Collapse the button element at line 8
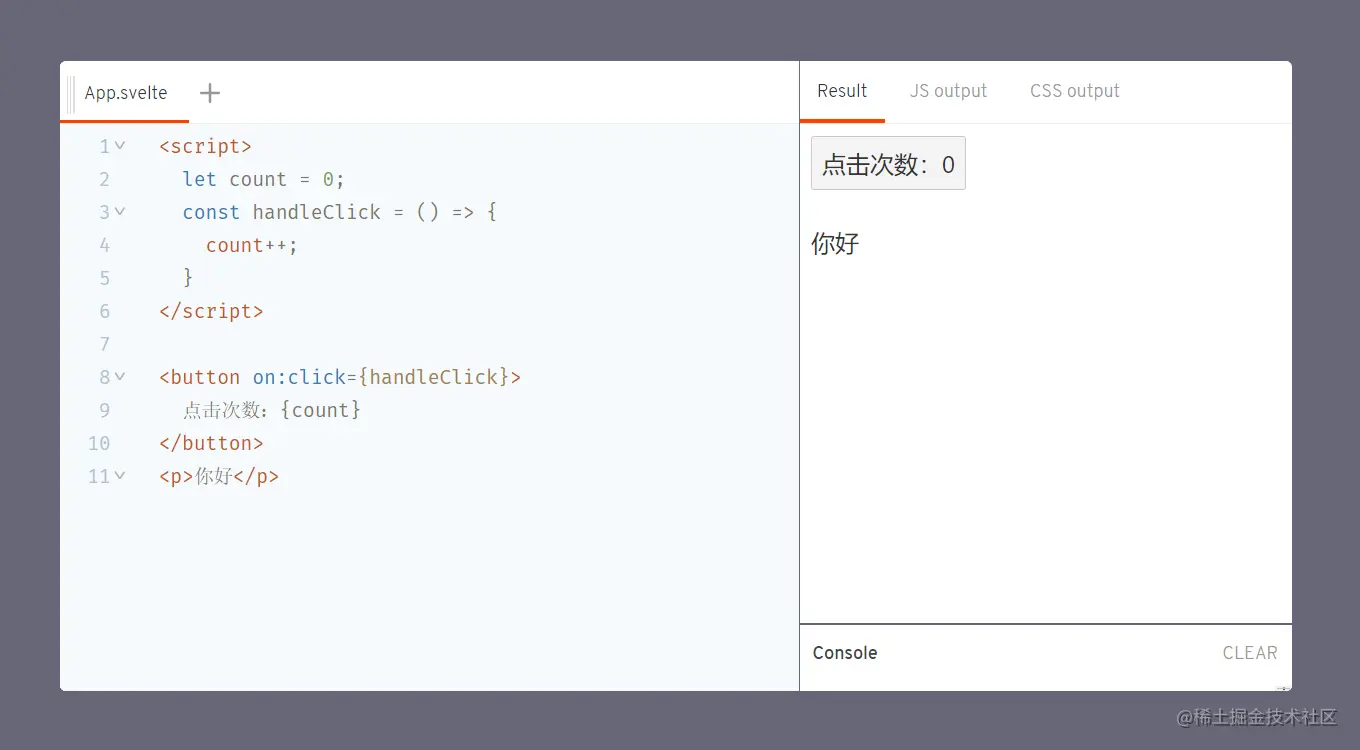The width and height of the screenshot is (1360, 750). [120, 377]
